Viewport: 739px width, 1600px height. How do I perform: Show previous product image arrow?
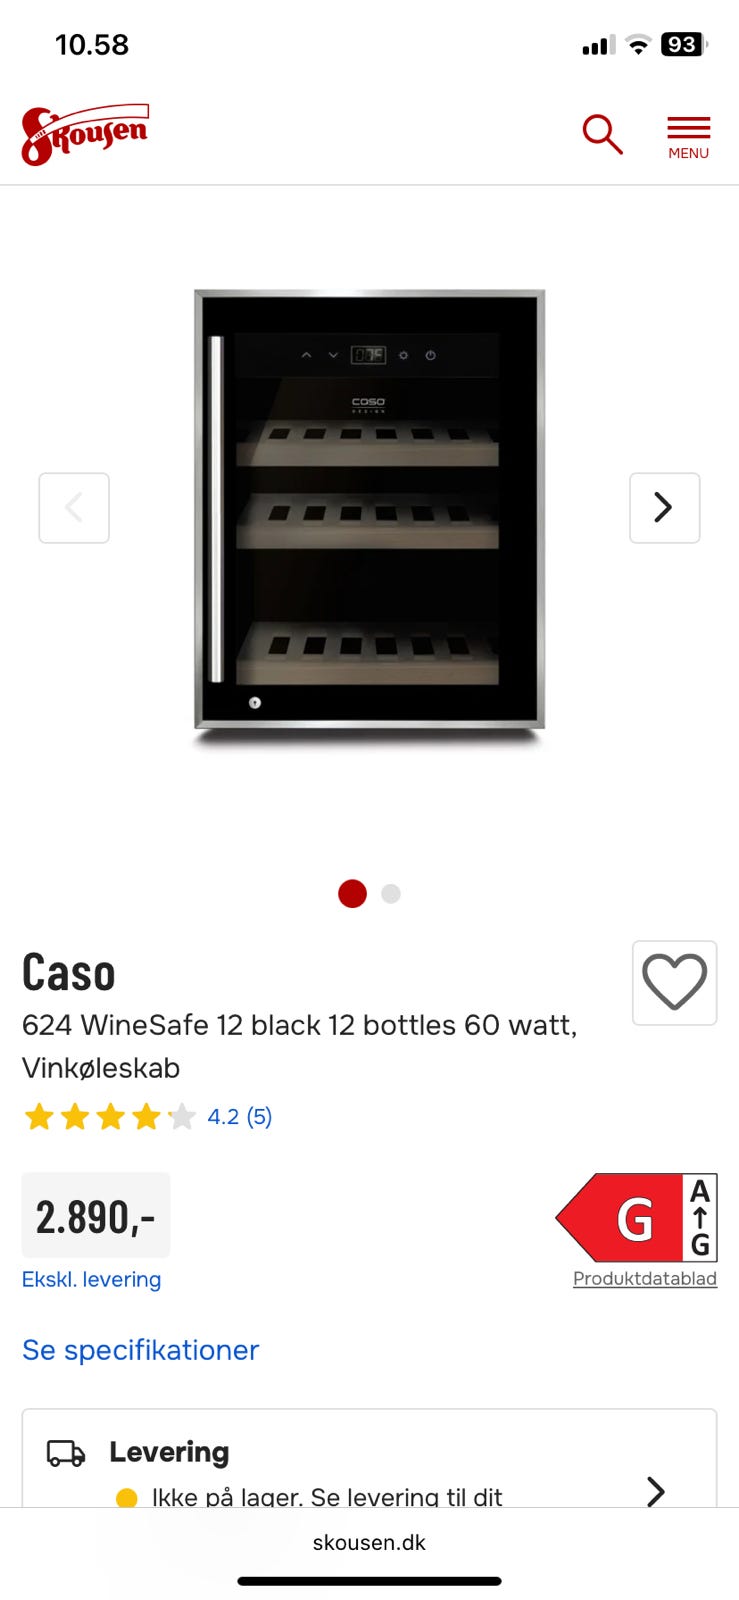(x=74, y=508)
